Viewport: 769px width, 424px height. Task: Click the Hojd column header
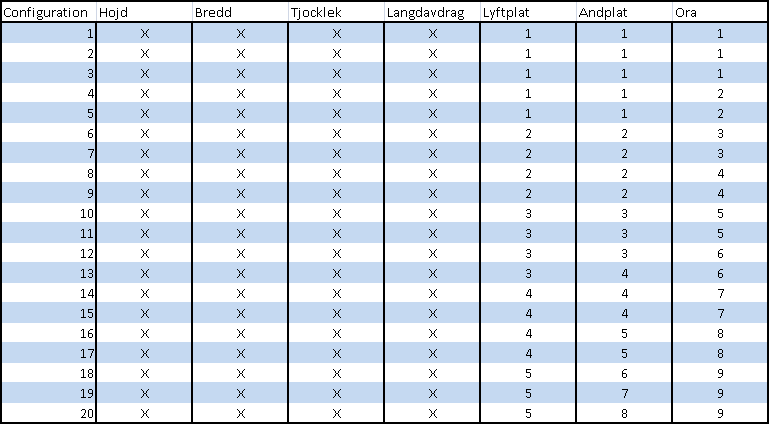[x=144, y=12]
